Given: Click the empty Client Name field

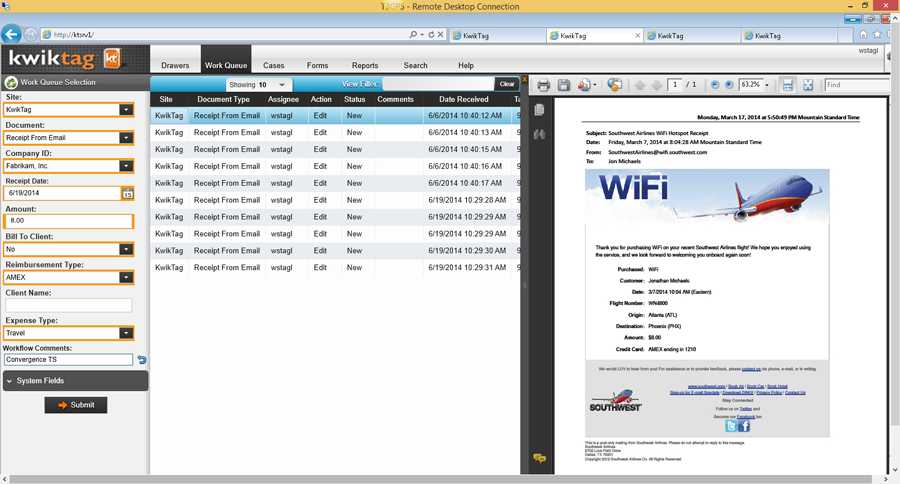Looking at the screenshot, I should click(x=69, y=305).
